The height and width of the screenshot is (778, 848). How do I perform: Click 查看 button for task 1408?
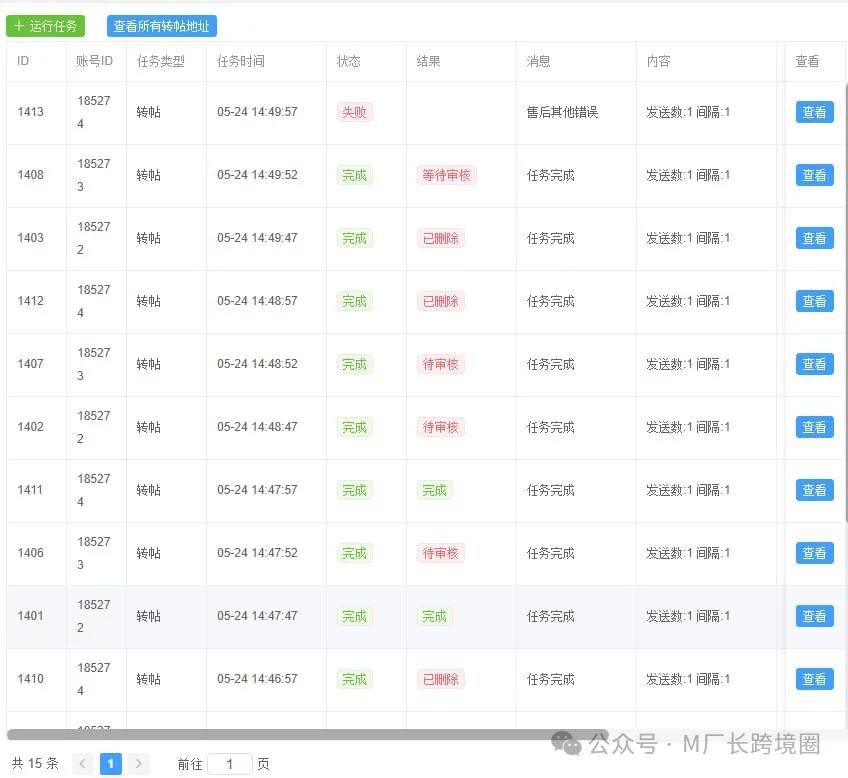pyautogui.click(x=814, y=175)
